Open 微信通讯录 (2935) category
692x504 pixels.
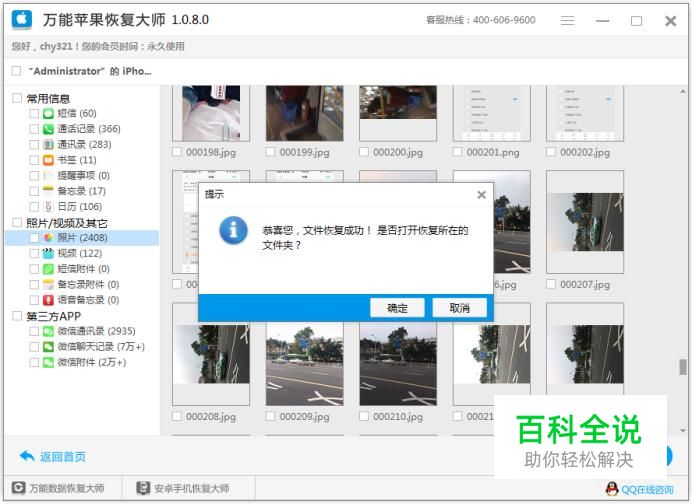pos(96,331)
